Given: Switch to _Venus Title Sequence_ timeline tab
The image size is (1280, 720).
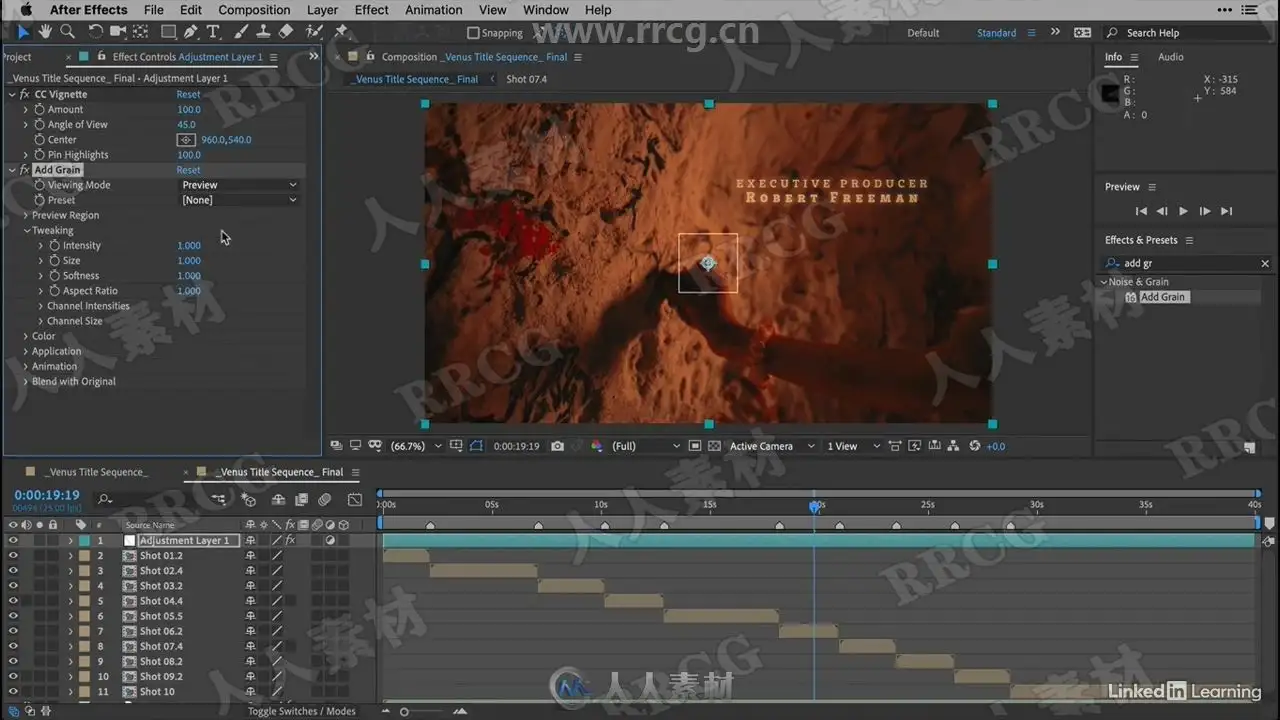Looking at the screenshot, I should (97, 472).
